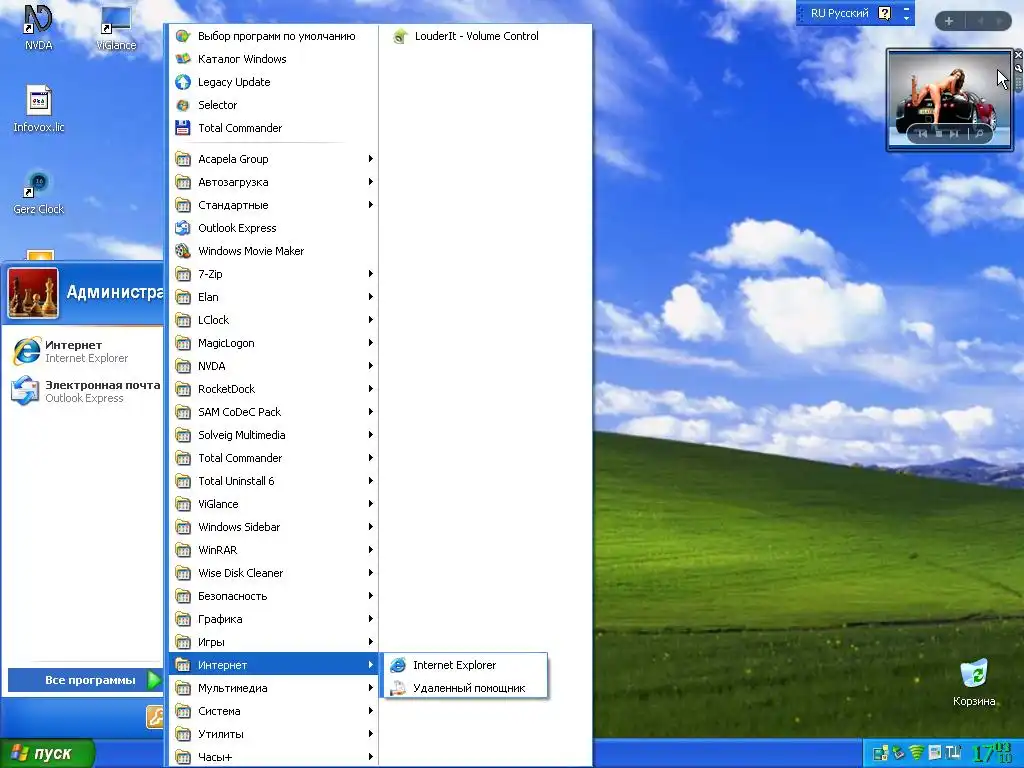
Task: Expand the RocketDock submenu arrow
Action: point(370,389)
